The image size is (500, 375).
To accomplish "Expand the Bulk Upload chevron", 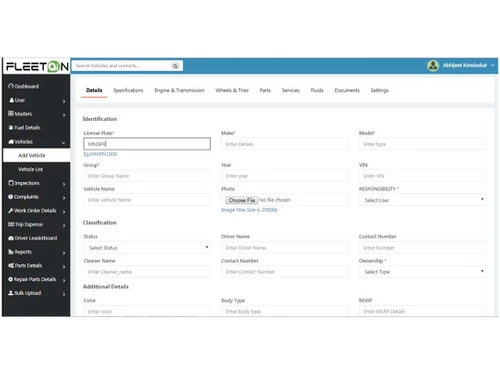I will point(64,294).
